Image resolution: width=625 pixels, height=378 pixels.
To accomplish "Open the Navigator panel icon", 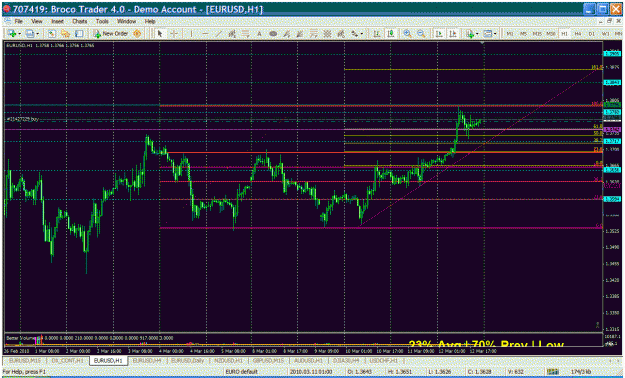I will pyautogui.click(x=65, y=34).
